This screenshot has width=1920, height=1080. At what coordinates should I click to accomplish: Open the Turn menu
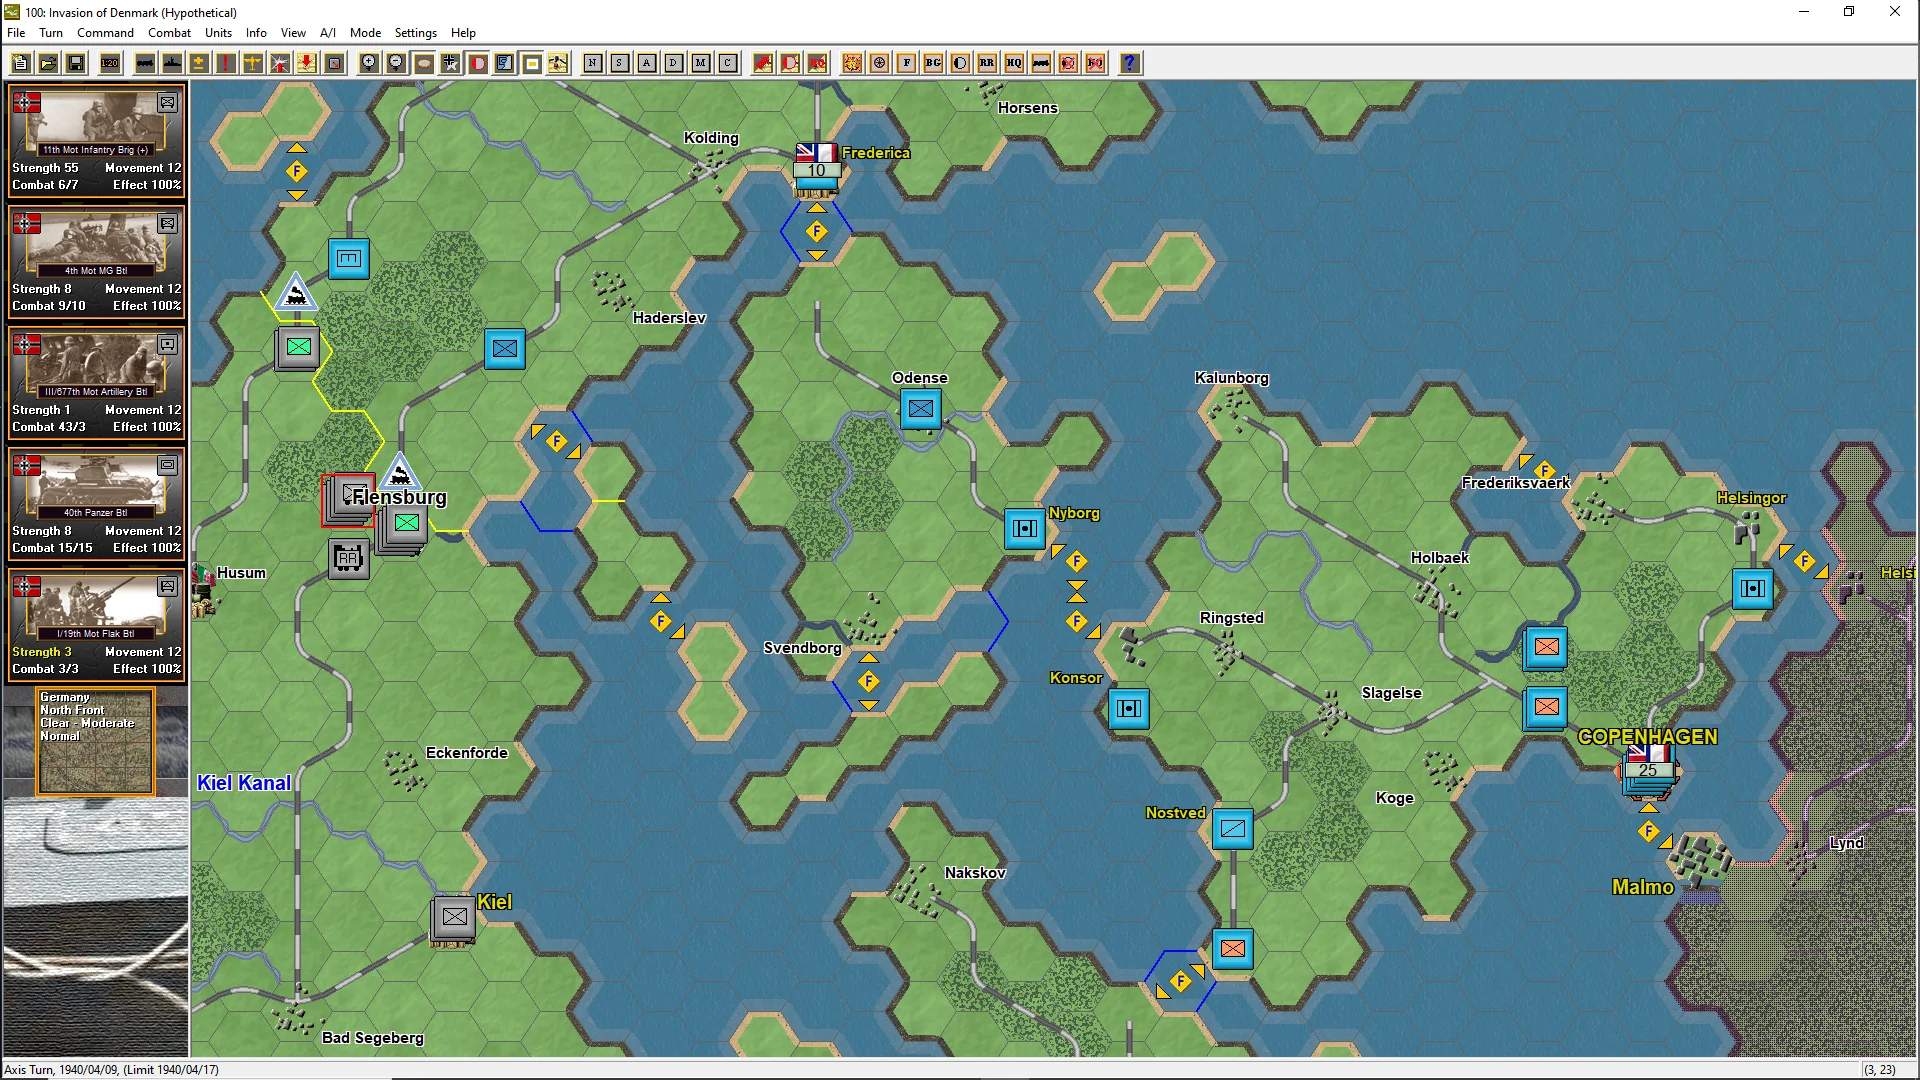[x=50, y=33]
